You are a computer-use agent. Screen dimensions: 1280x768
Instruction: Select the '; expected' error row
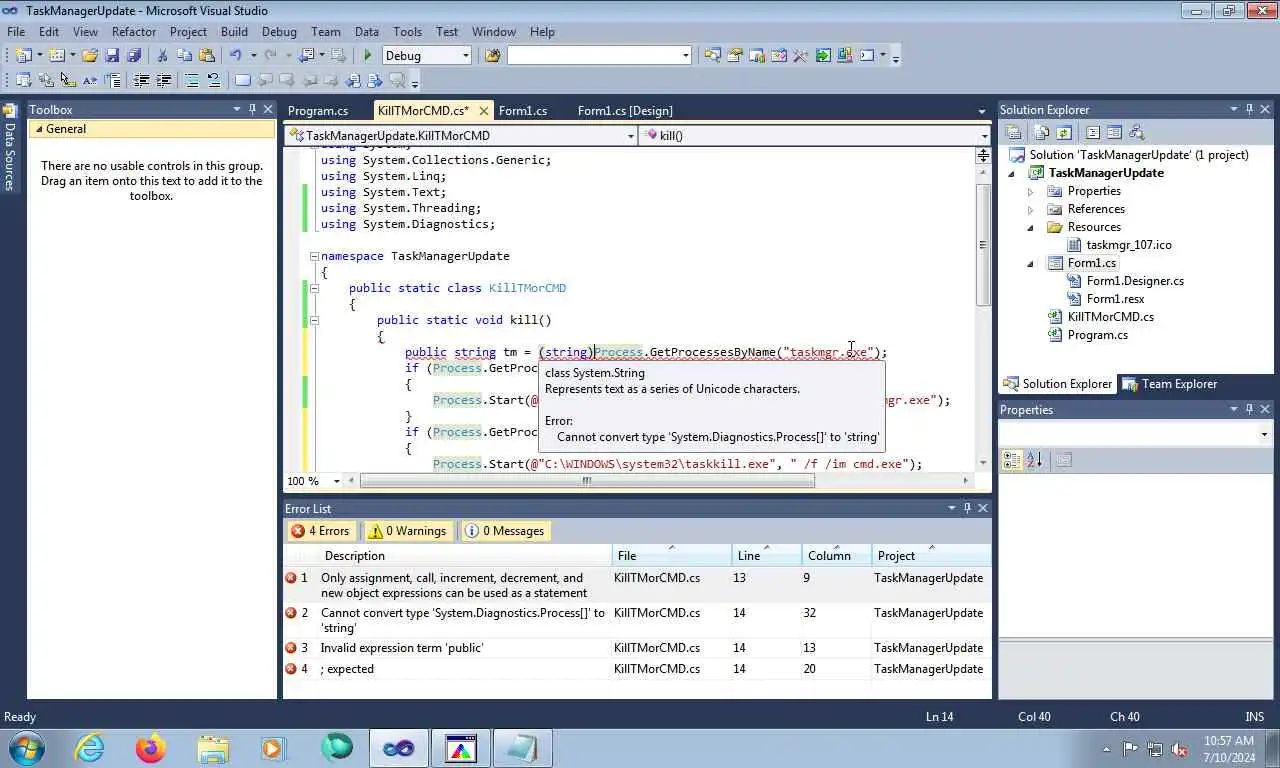637,669
